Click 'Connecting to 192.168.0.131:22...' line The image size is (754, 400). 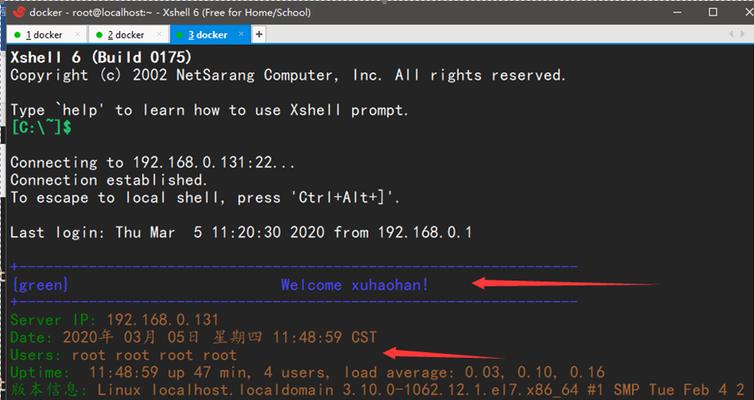click(x=152, y=162)
